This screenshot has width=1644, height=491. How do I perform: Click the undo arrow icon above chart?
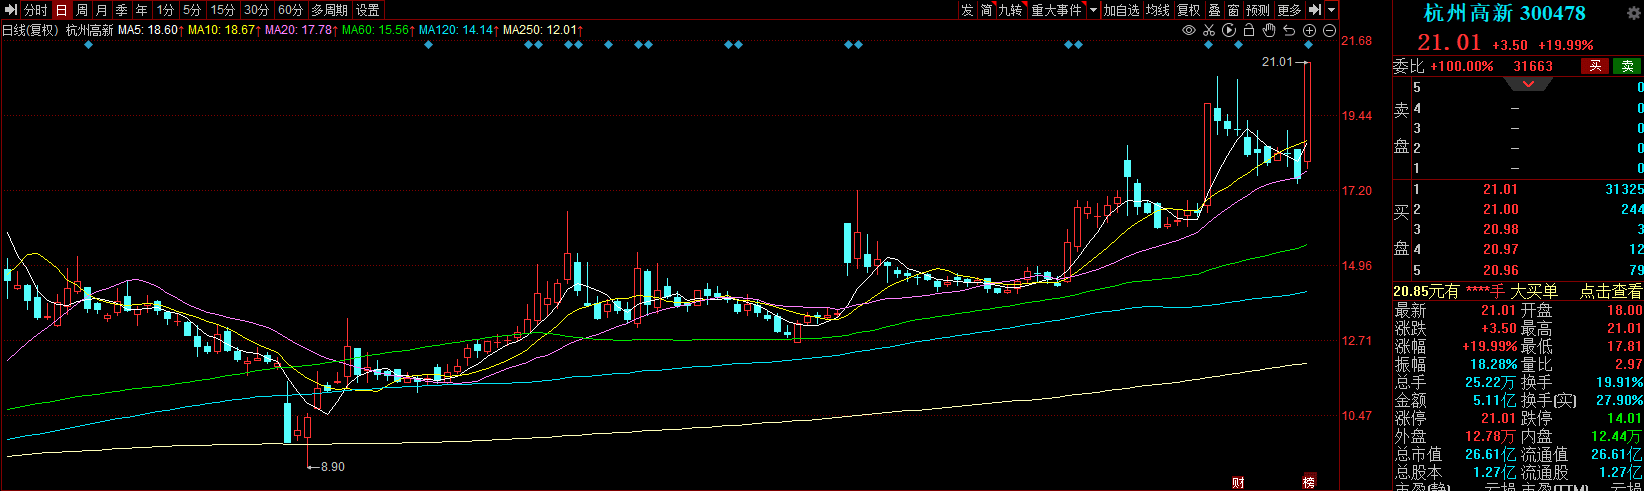coord(1289,30)
